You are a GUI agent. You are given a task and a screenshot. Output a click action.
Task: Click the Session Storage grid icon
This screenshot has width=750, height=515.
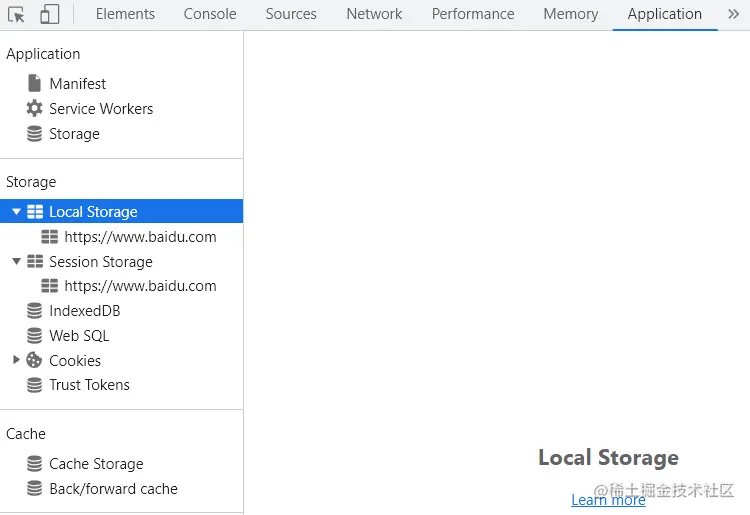pos(35,261)
